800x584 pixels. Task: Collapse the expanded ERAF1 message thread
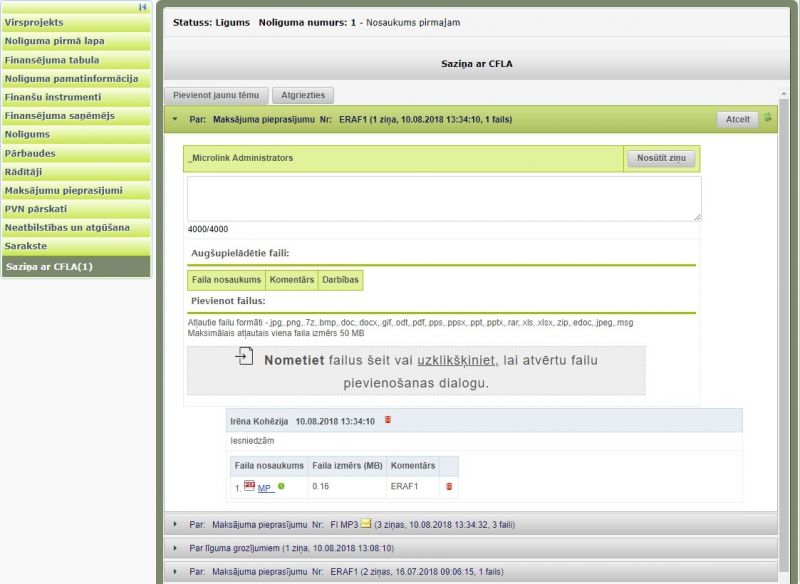[x=176, y=119]
